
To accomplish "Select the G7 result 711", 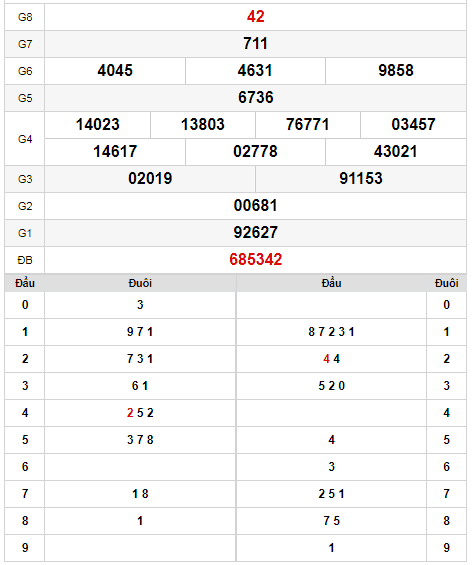I will (255, 44).
